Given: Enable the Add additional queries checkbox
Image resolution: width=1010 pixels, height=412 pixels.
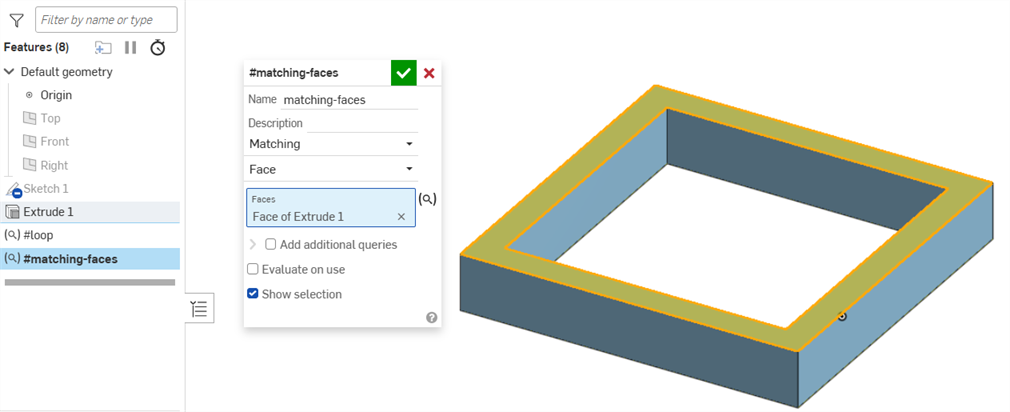Looking at the screenshot, I should [271, 244].
